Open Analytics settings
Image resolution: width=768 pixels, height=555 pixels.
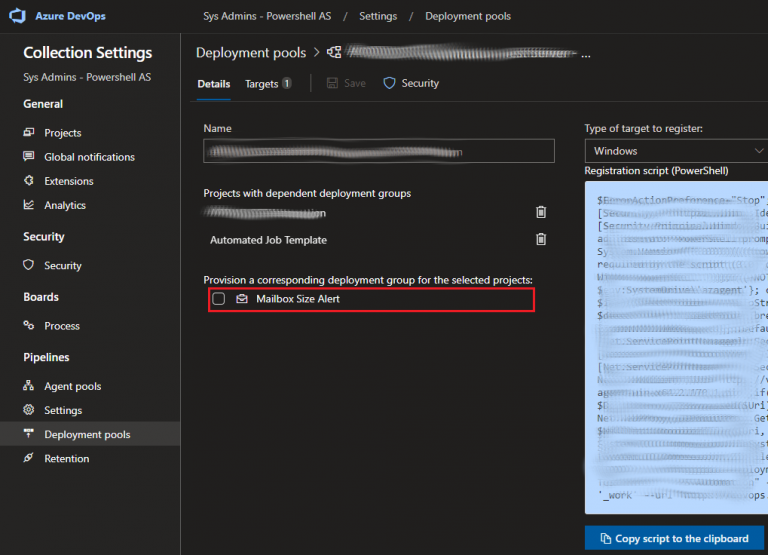tap(65, 205)
